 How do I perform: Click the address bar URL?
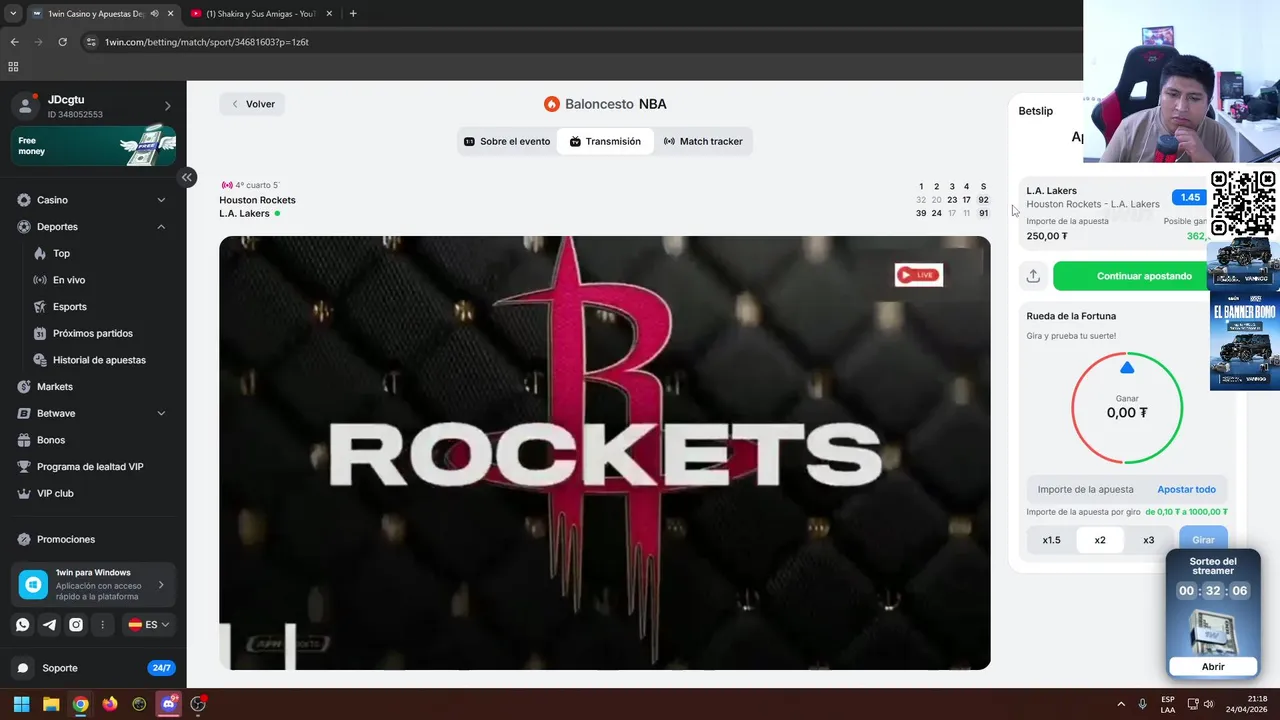(207, 42)
